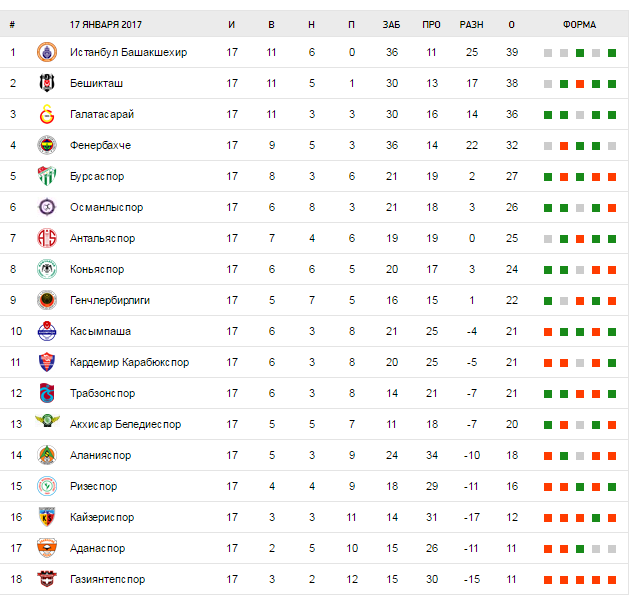Viewport: 639px width, 595px height.
Task: Open the Османлыспор team link
Action: pos(107,207)
